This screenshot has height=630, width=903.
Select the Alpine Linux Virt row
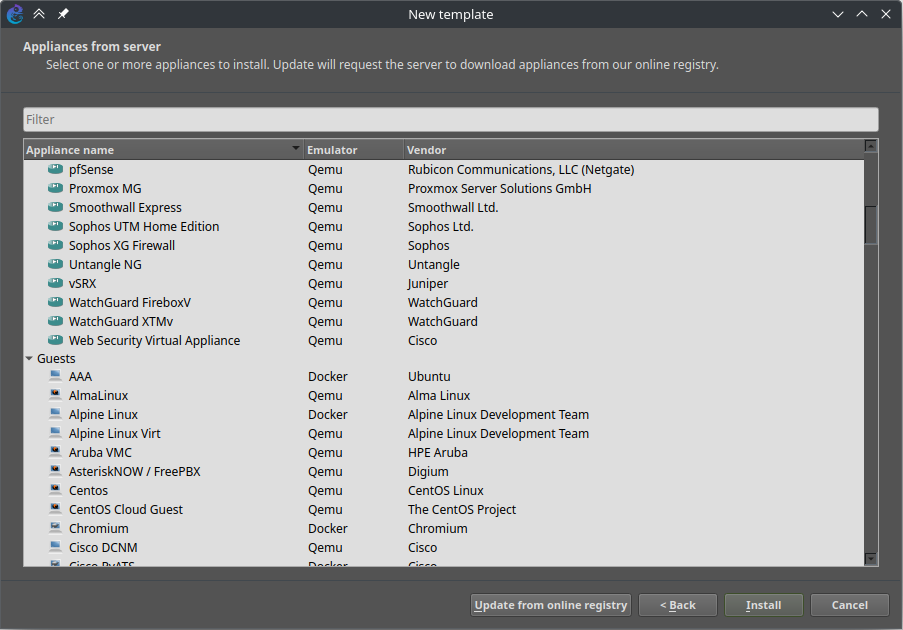443,433
